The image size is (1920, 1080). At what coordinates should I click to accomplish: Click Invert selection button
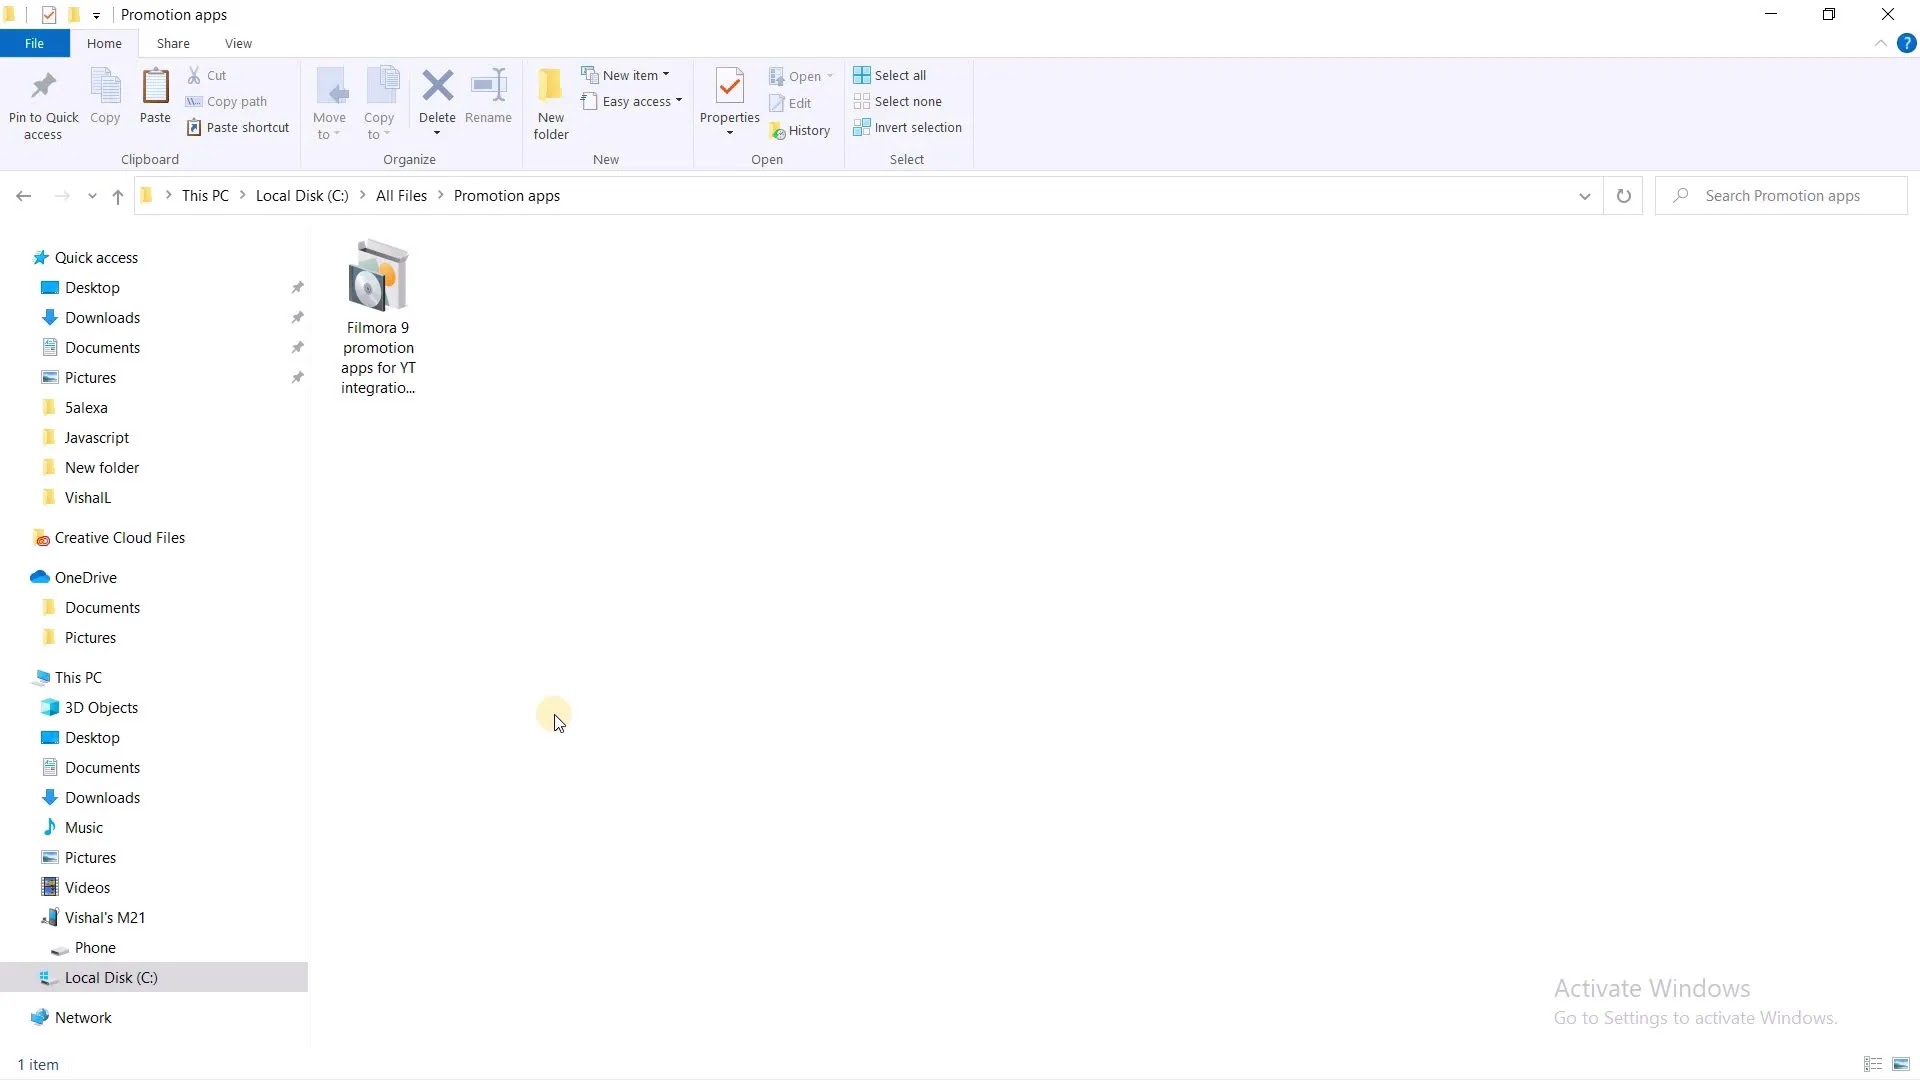(x=907, y=128)
